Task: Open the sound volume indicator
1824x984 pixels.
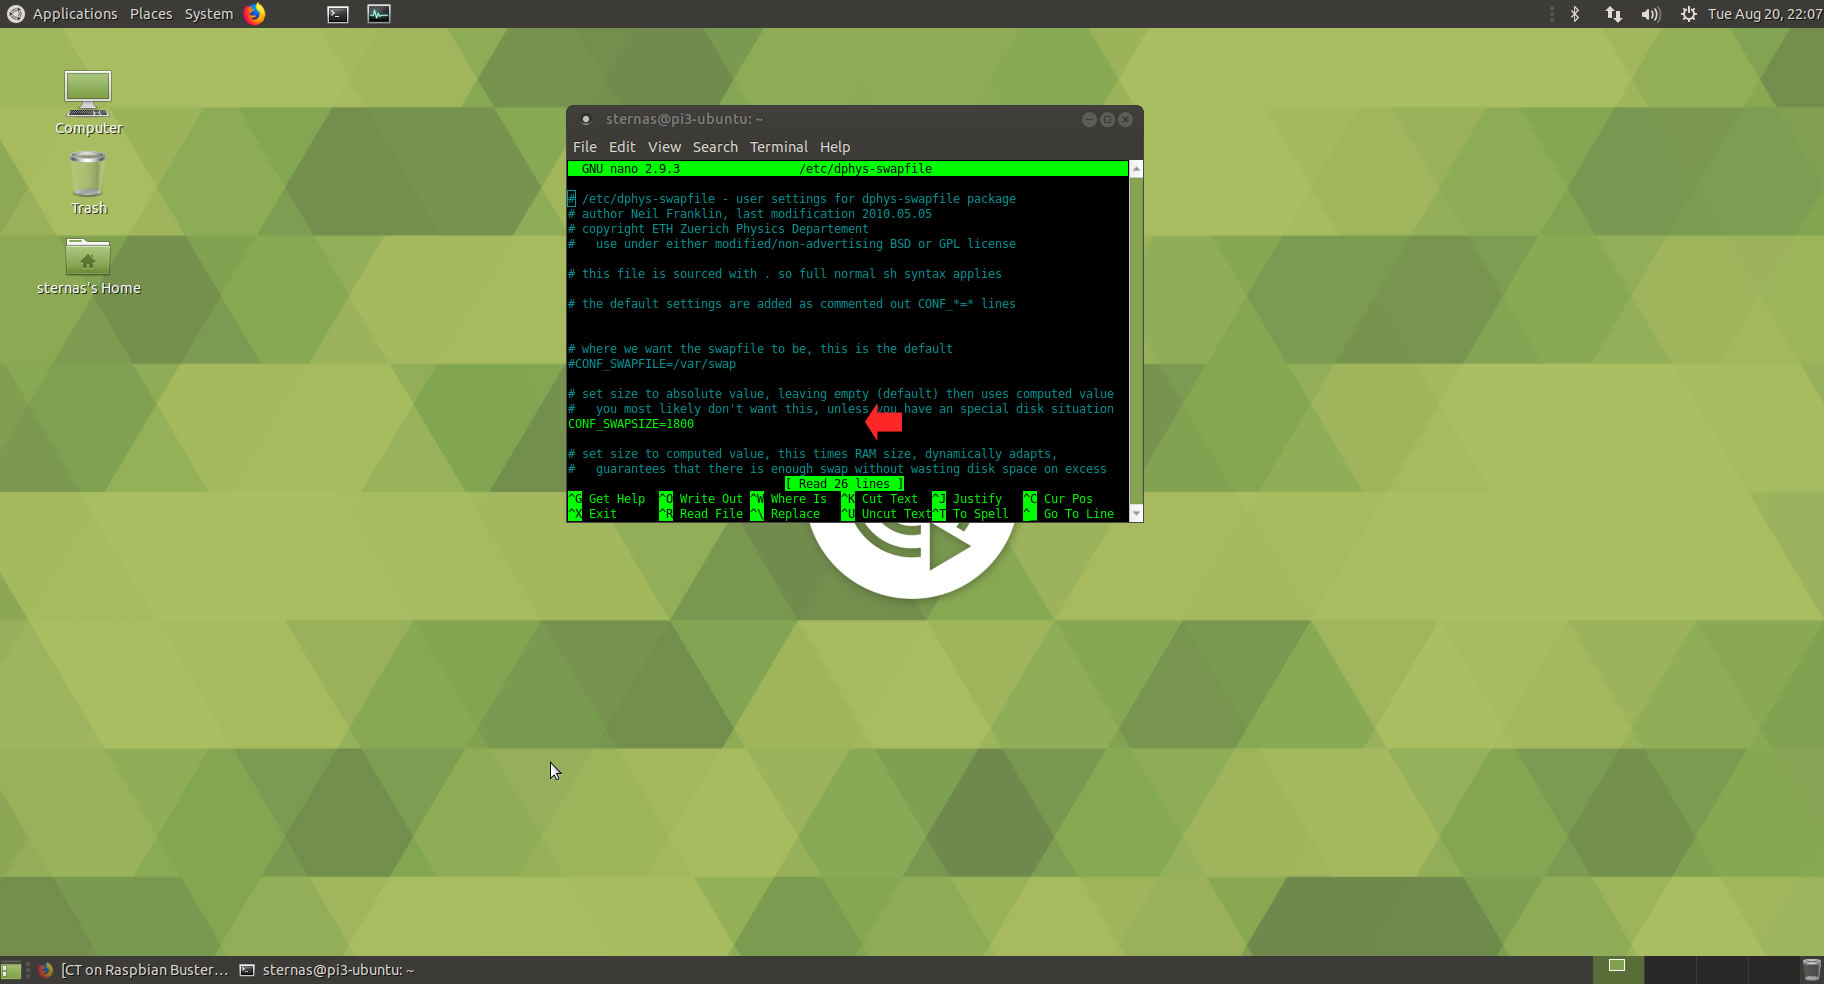Action: pyautogui.click(x=1650, y=14)
